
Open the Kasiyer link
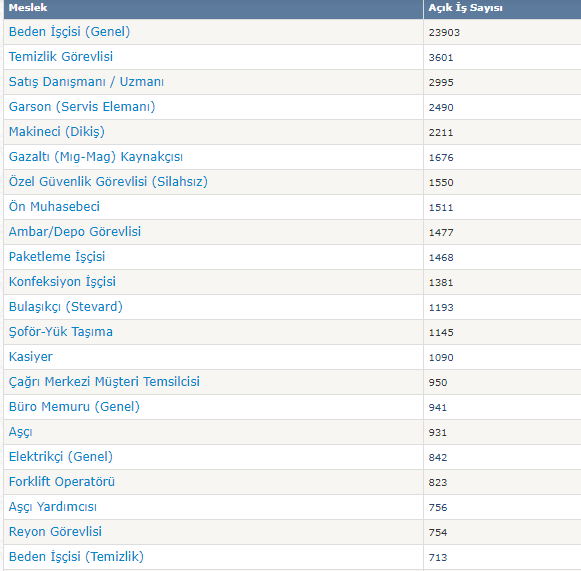point(31,357)
